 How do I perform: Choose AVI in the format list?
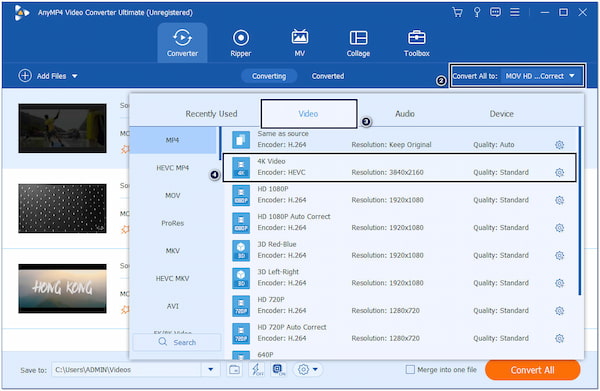click(x=173, y=306)
